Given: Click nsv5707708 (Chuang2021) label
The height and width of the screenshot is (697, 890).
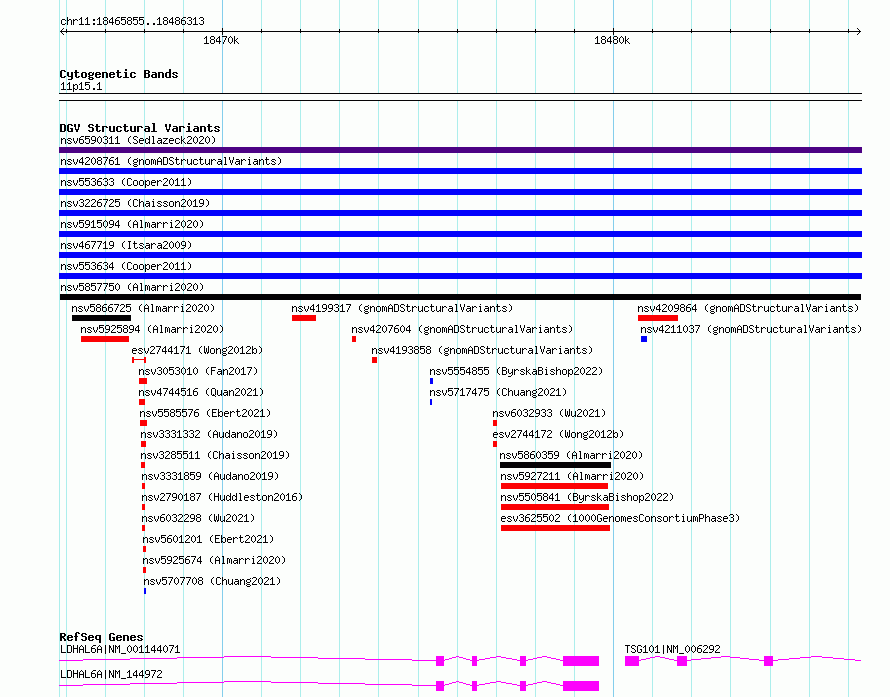Looking at the screenshot, I should click(212, 581).
